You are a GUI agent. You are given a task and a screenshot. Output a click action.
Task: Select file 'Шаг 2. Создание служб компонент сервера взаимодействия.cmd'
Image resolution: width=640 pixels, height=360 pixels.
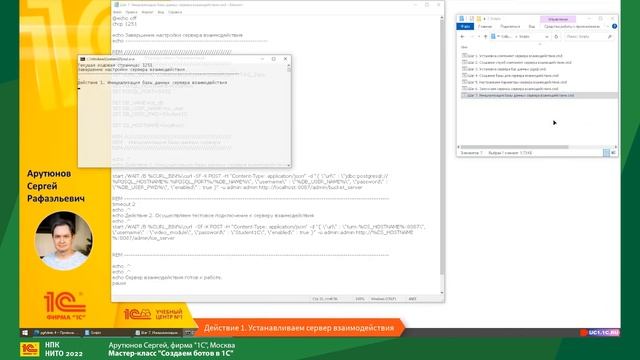517,62
